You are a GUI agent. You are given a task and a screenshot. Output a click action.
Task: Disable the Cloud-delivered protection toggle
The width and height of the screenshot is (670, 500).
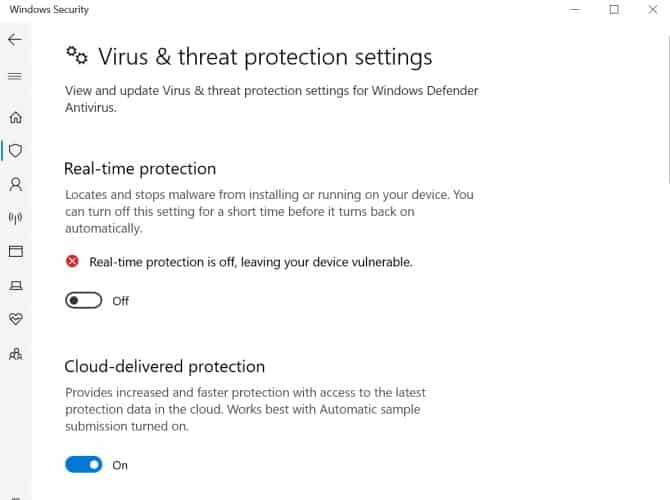(x=84, y=465)
